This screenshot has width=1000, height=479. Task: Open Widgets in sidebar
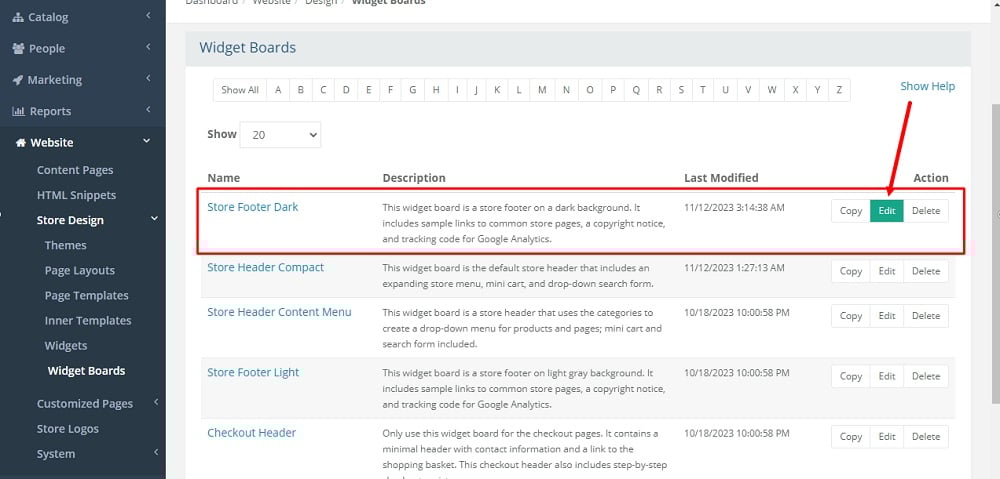point(66,346)
